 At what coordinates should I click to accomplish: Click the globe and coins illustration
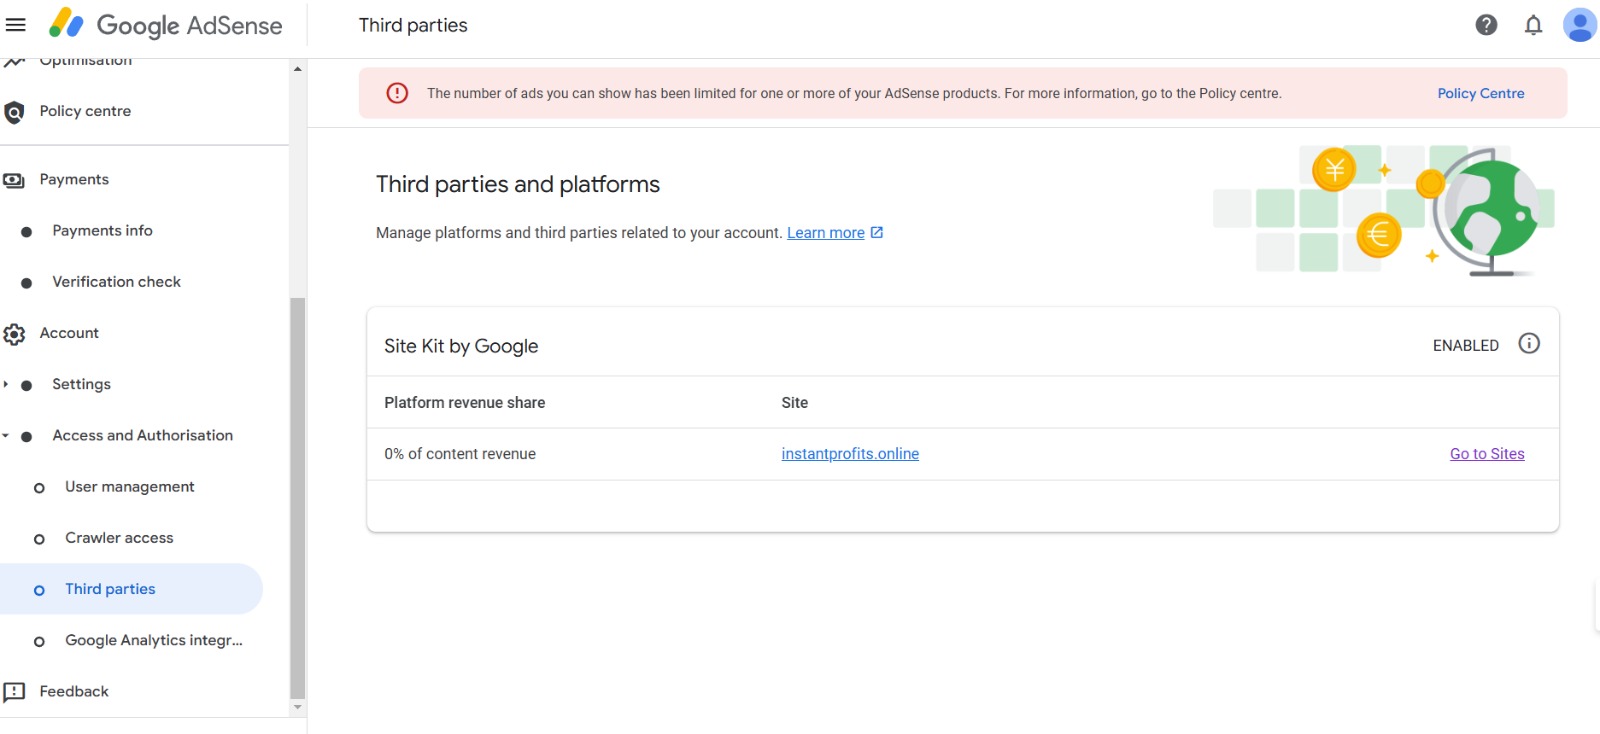coord(1384,210)
